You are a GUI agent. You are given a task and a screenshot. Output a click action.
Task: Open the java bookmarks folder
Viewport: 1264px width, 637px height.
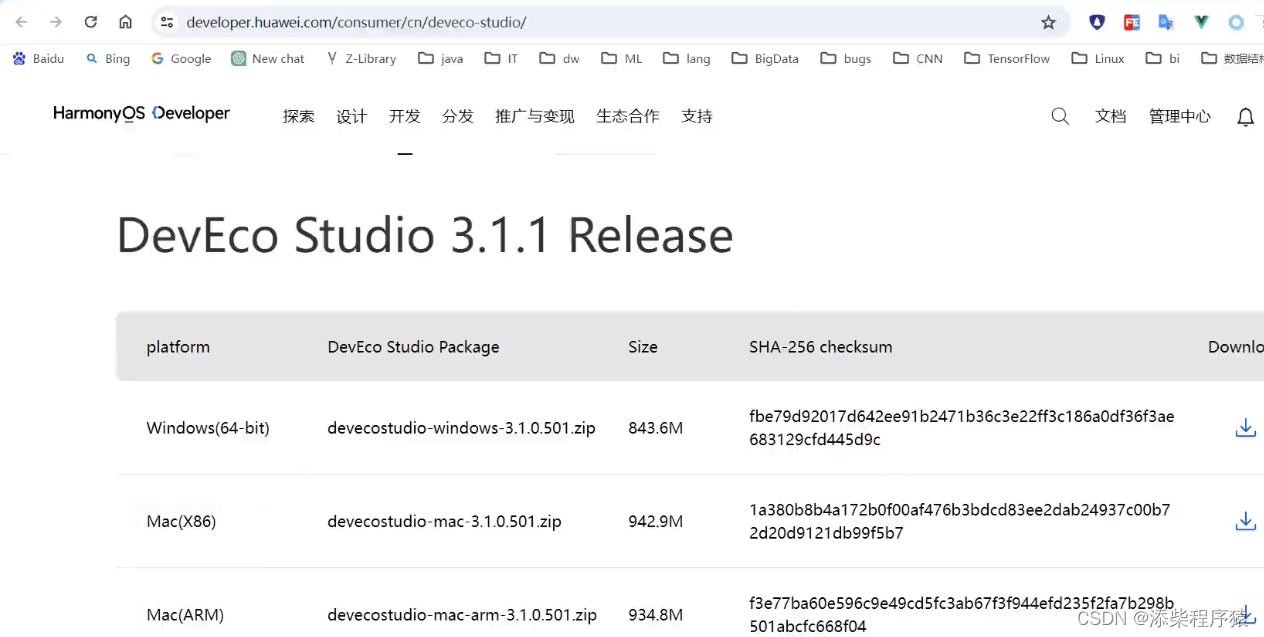[x=441, y=59]
